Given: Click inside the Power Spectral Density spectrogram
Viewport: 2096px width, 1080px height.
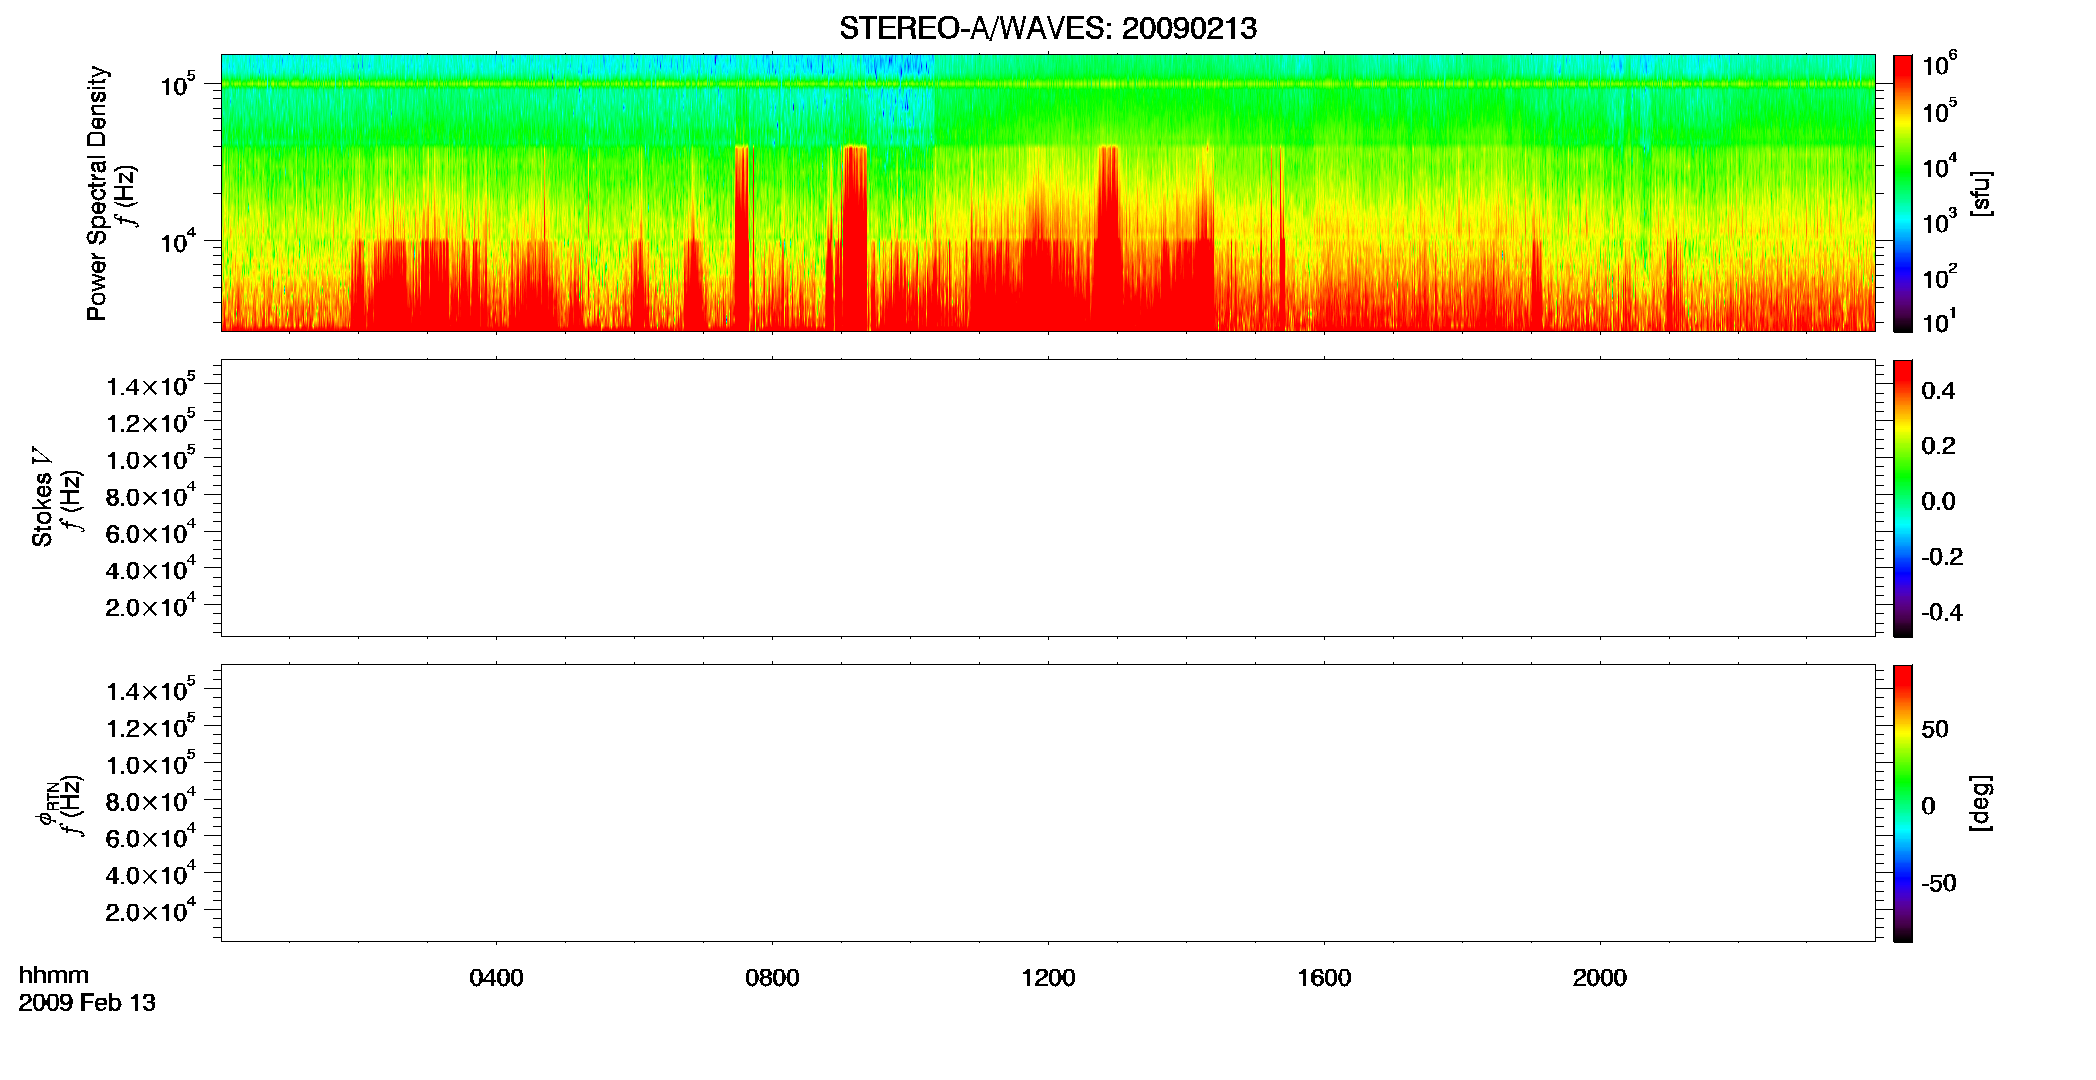Looking at the screenshot, I should pyautogui.click(x=1048, y=192).
